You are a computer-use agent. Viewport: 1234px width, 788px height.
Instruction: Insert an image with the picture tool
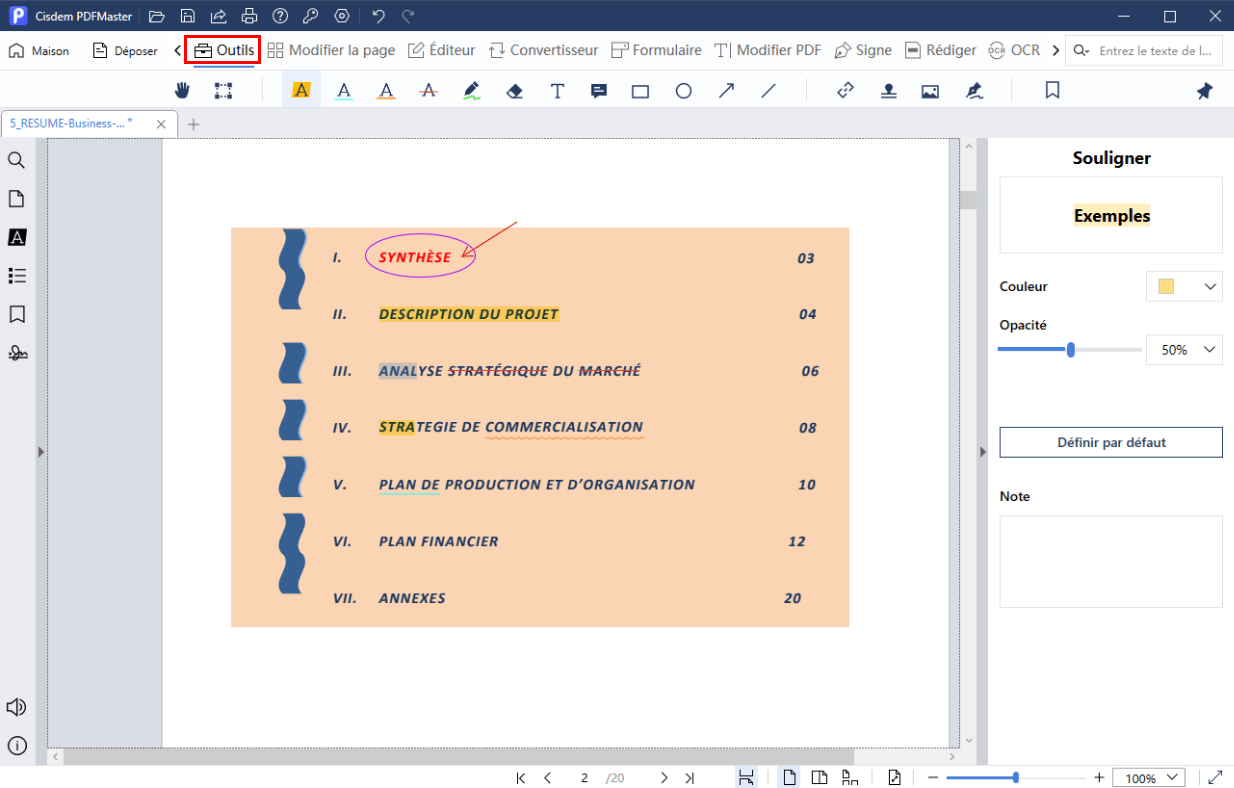930,91
